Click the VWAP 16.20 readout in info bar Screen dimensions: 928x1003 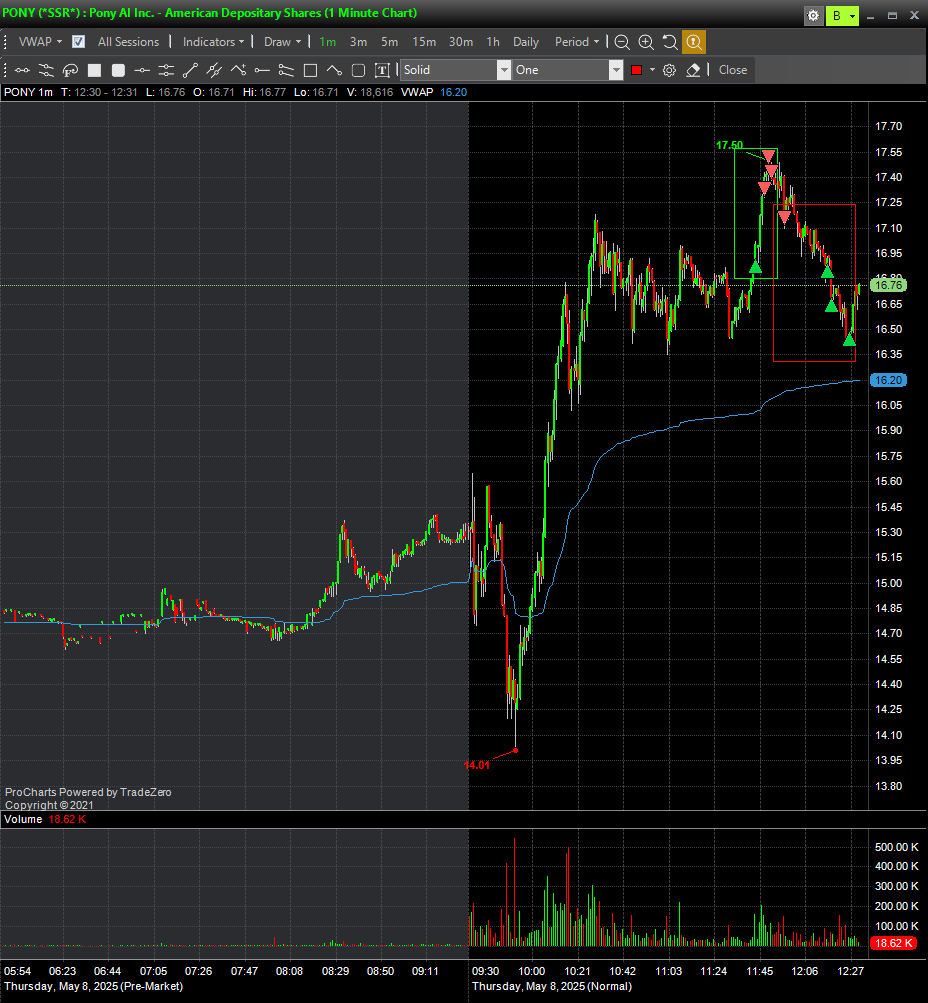[x=434, y=92]
